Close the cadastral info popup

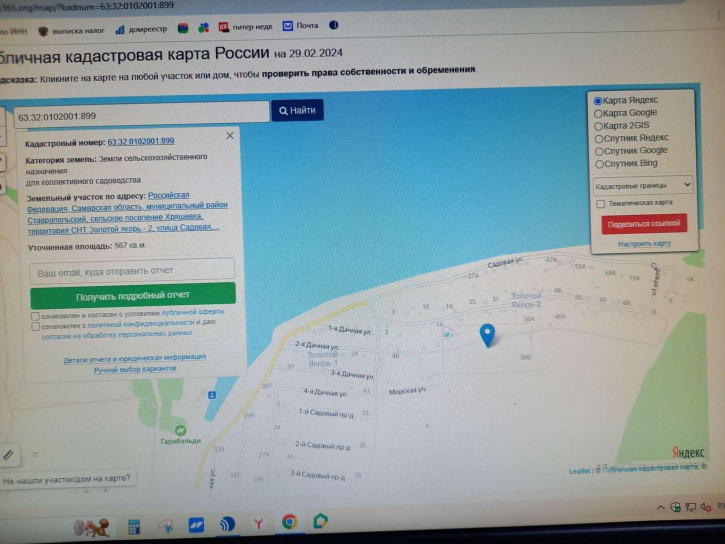pyautogui.click(x=230, y=136)
